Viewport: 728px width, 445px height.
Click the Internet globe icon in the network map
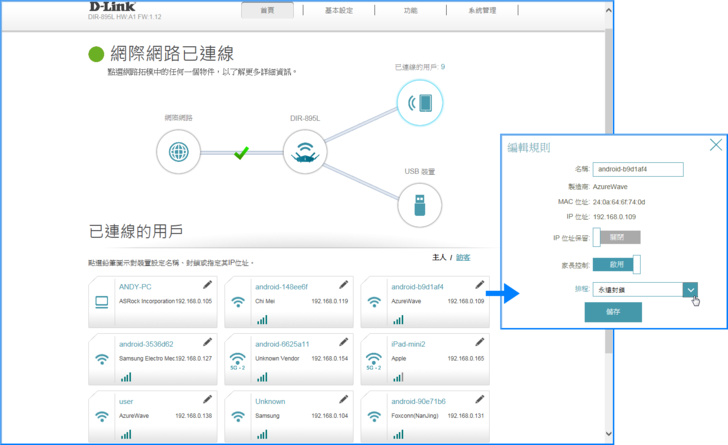click(x=178, y=153)
